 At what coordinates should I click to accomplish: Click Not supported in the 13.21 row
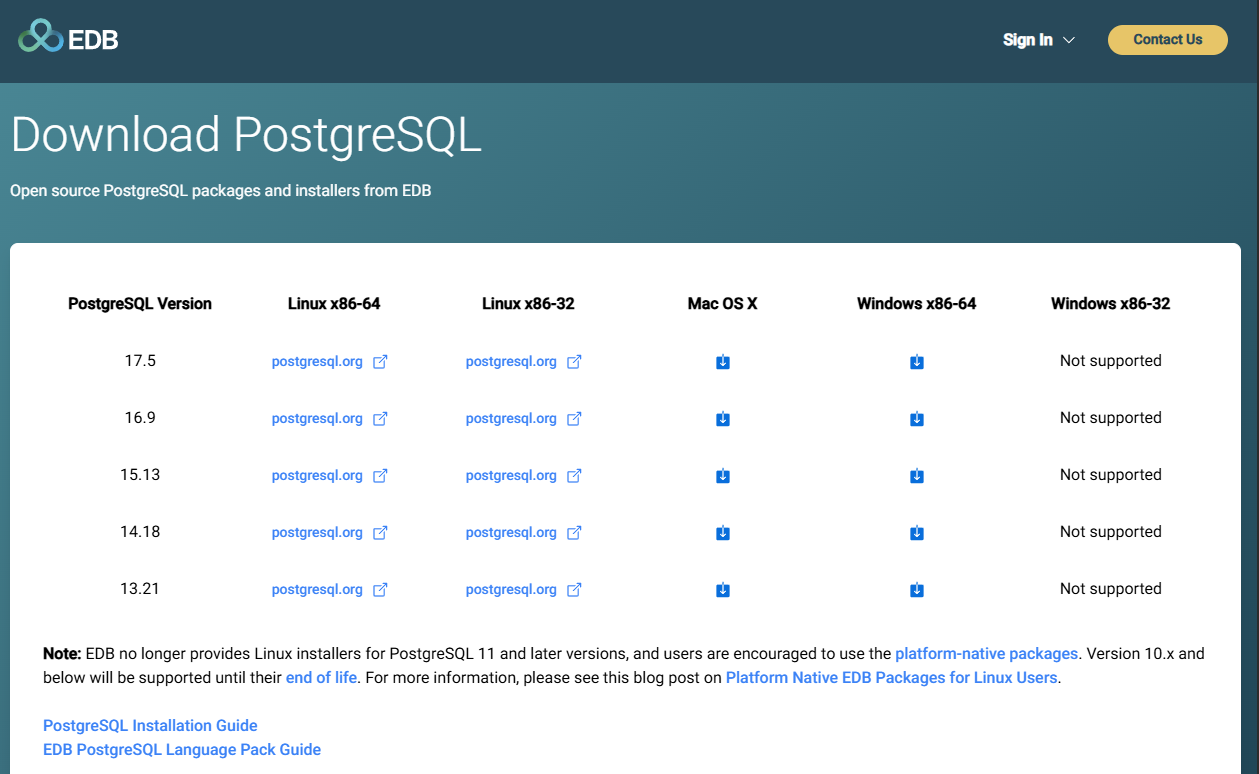1110,589
